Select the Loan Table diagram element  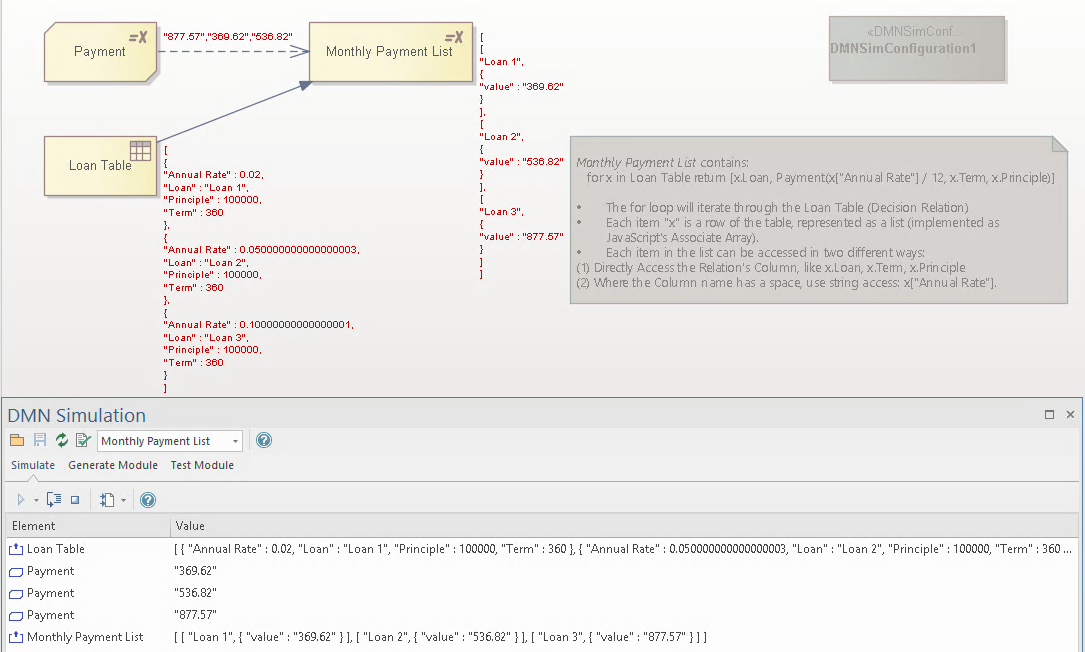(100, 165)
